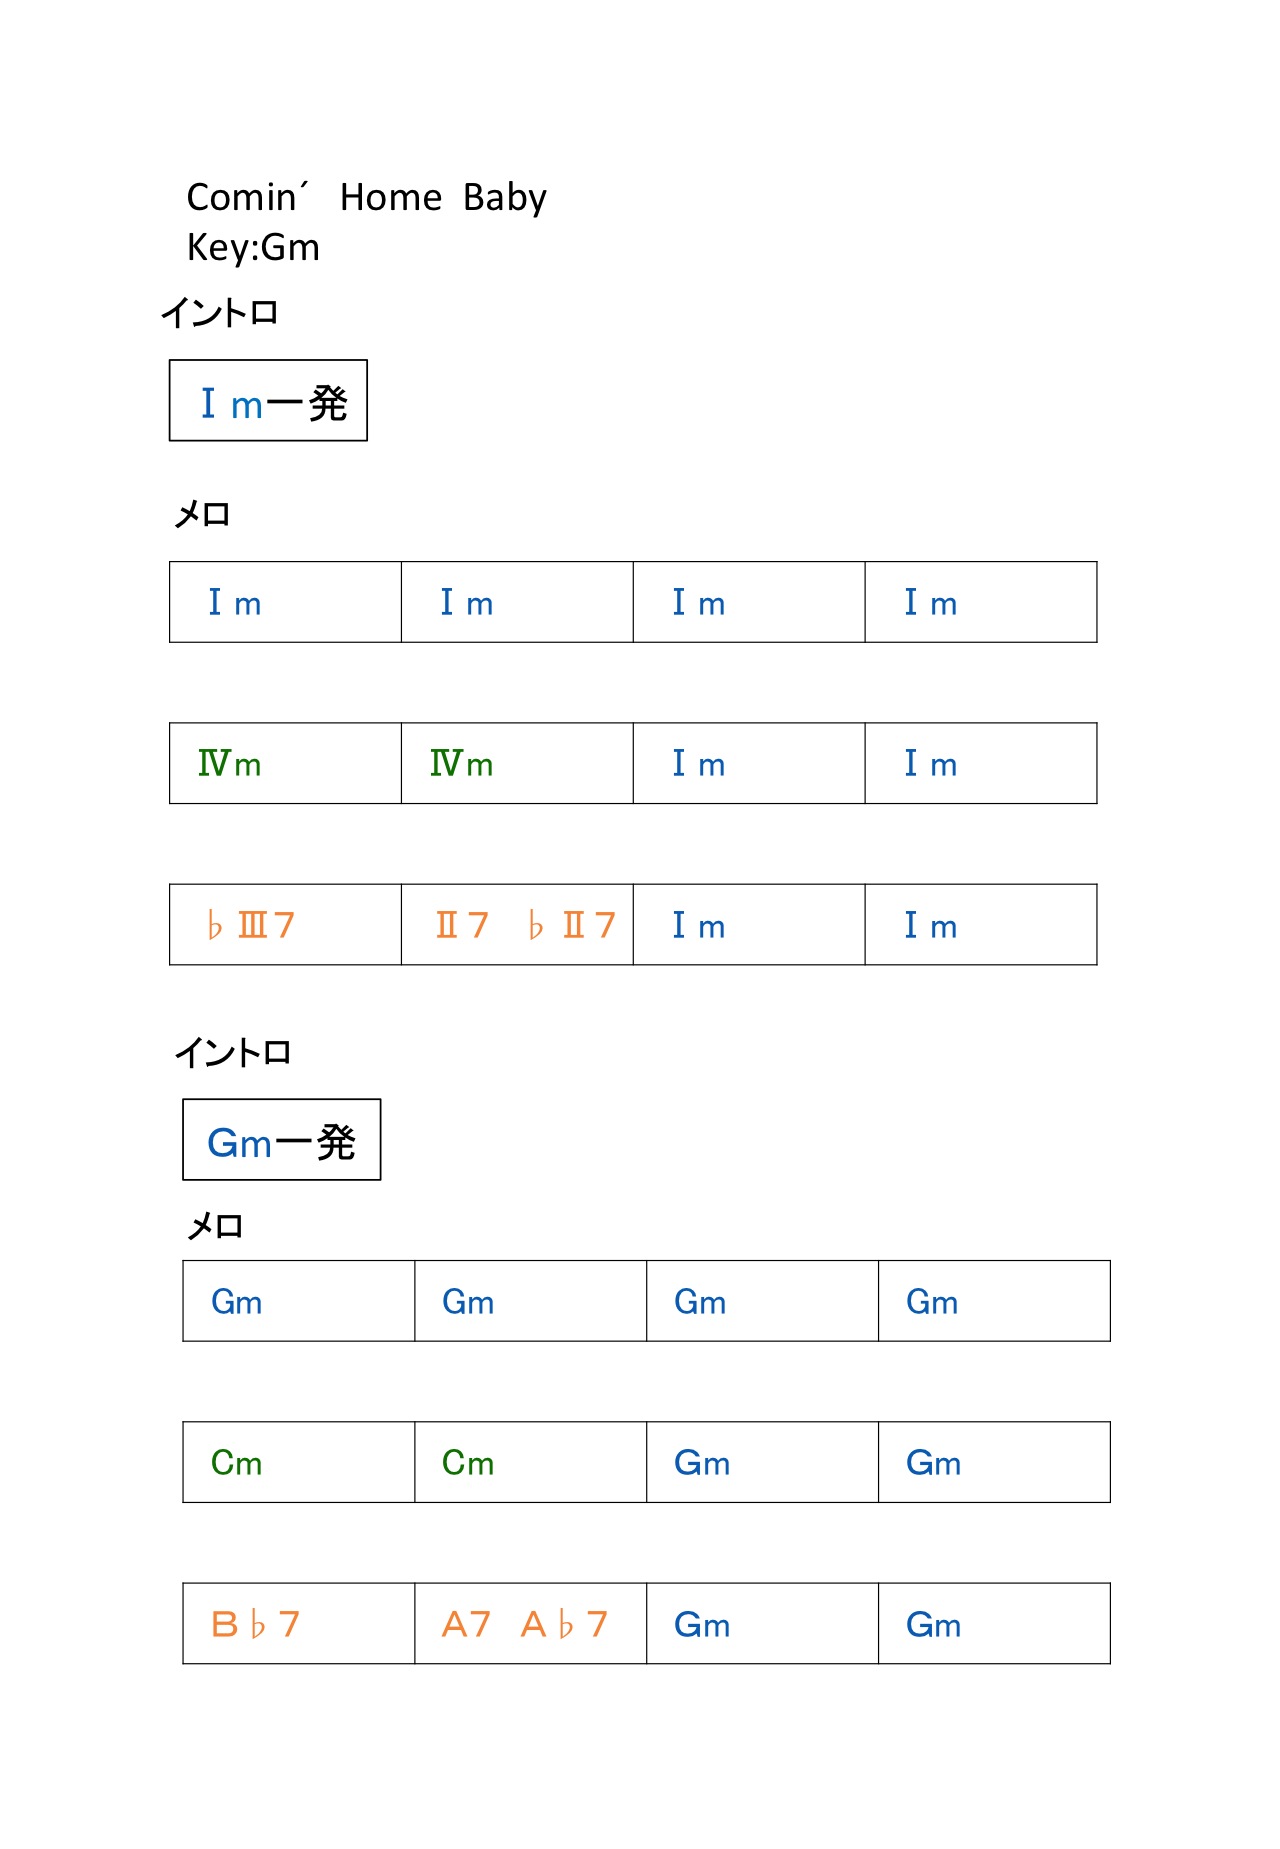Select the Key:Gm label
Viewport: 1280px width, 1849px height.
point(253,247)
